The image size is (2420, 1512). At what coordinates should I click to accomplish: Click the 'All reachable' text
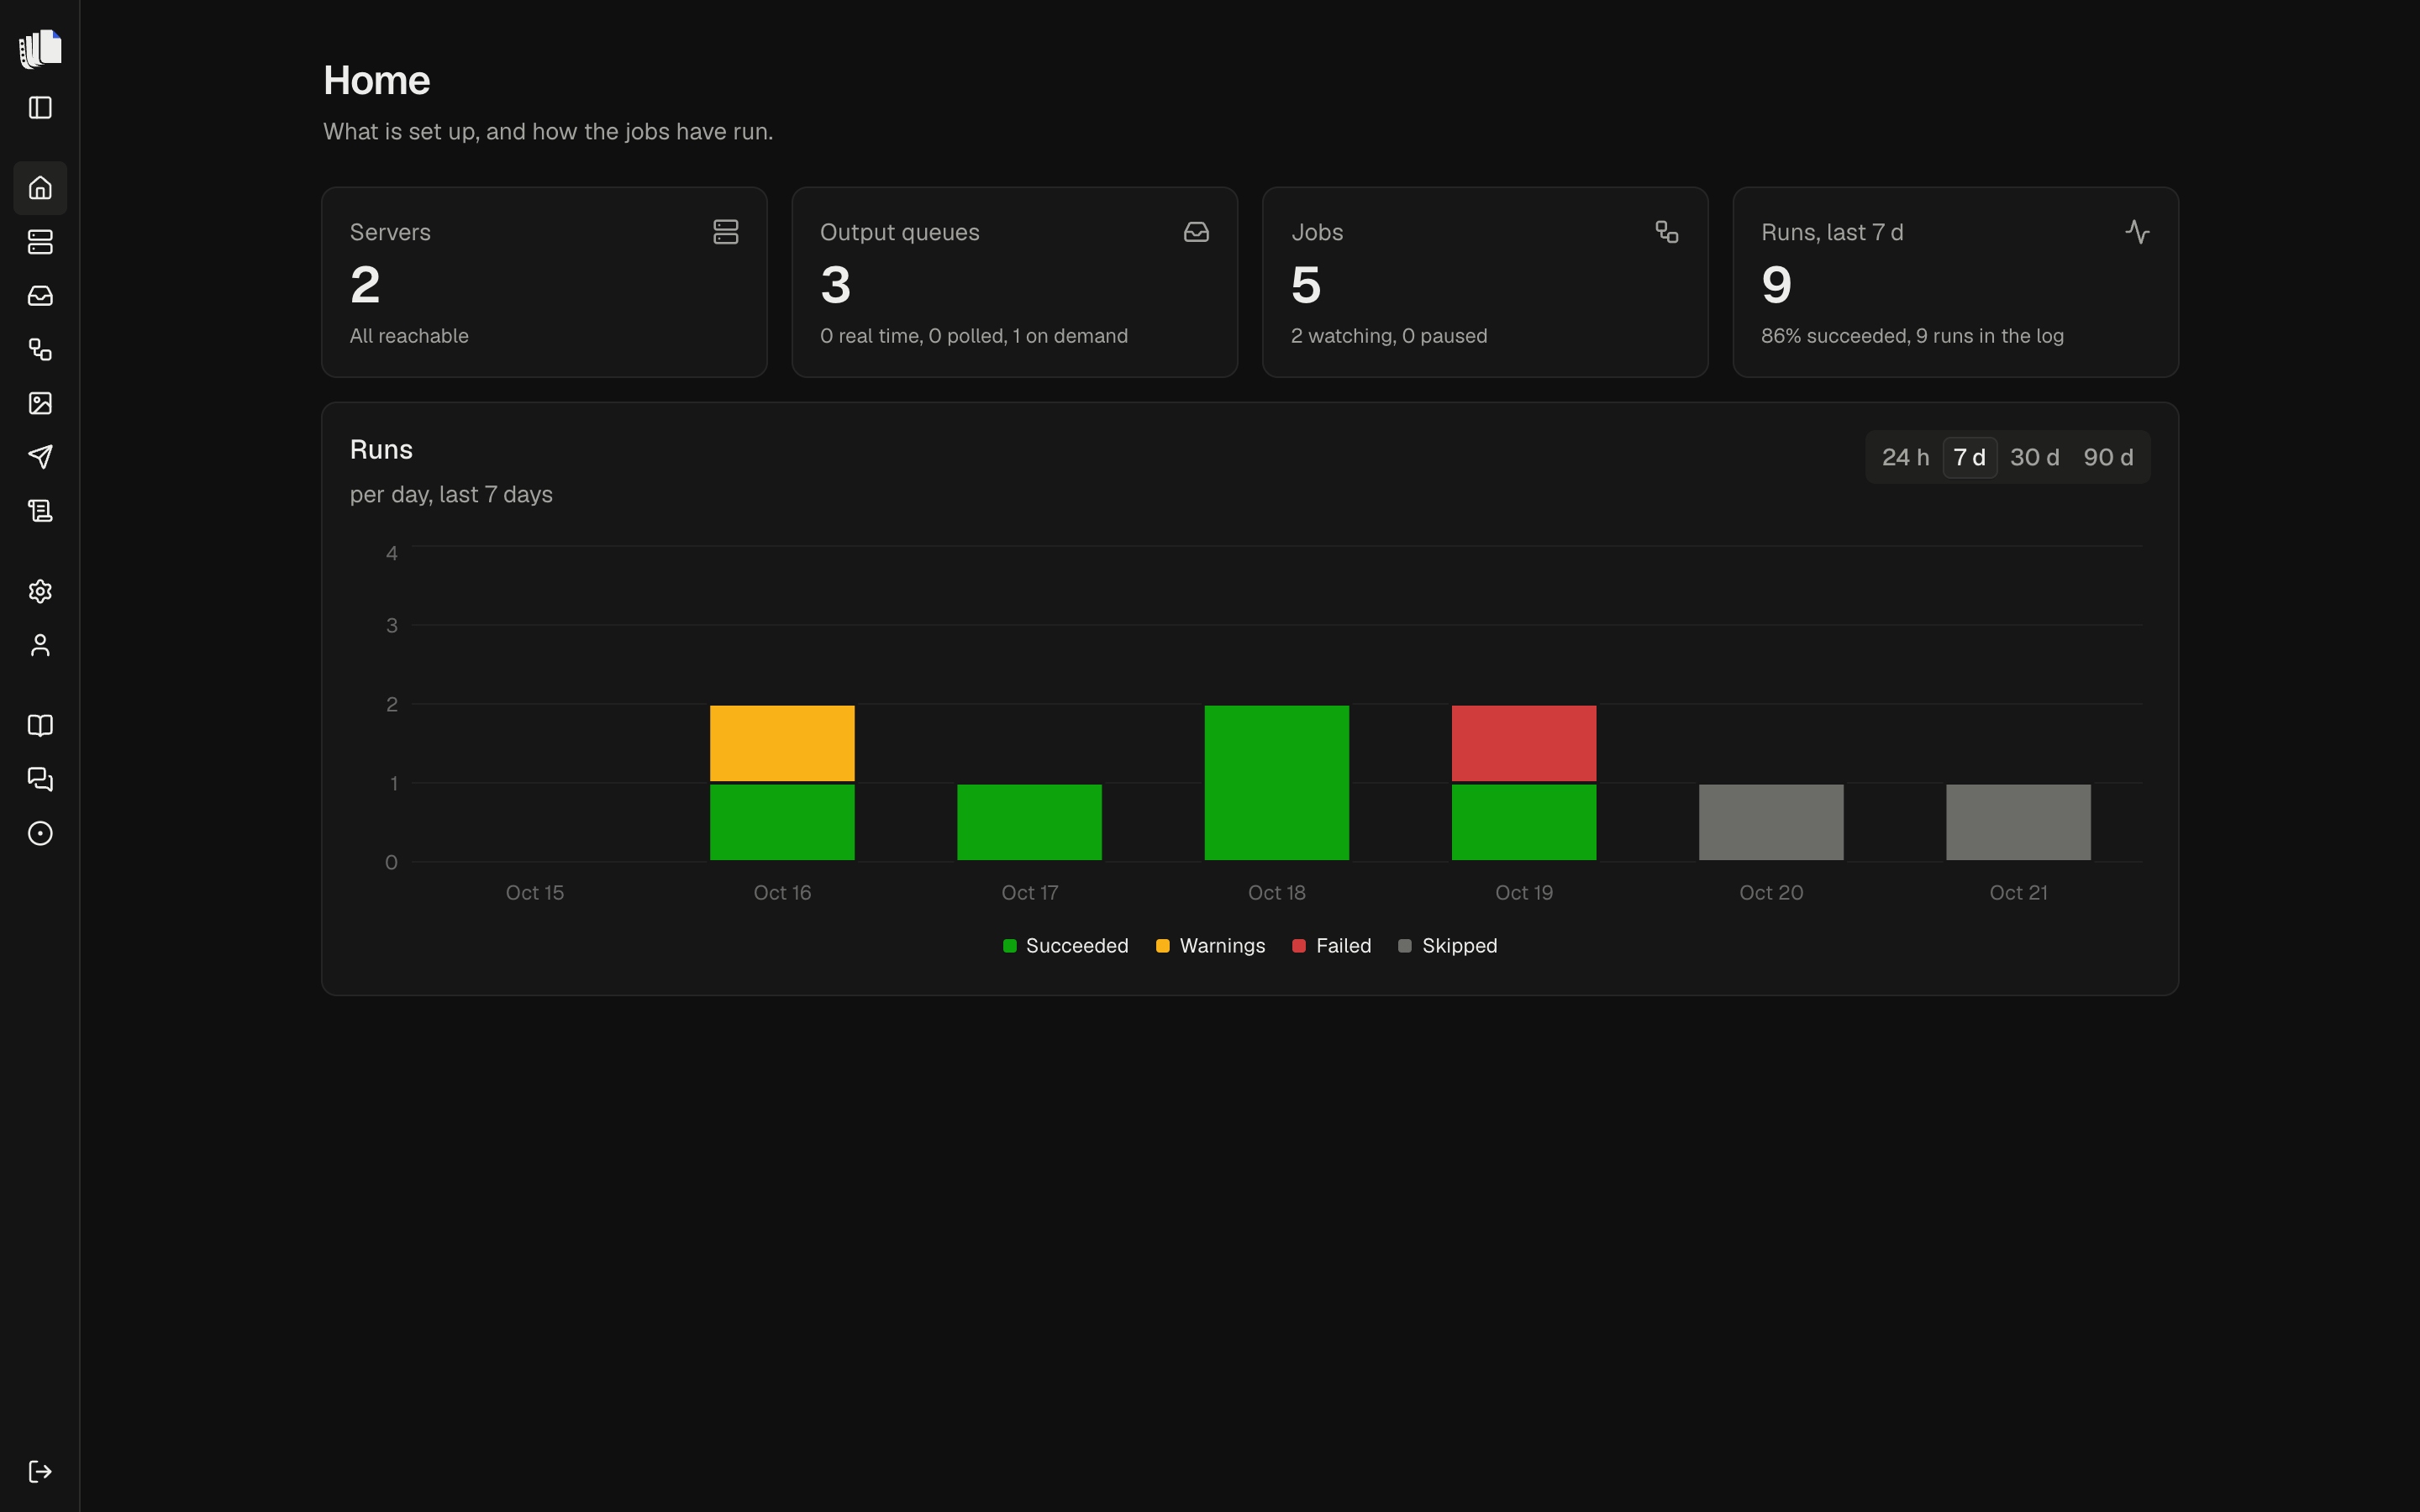coord(409,336)
